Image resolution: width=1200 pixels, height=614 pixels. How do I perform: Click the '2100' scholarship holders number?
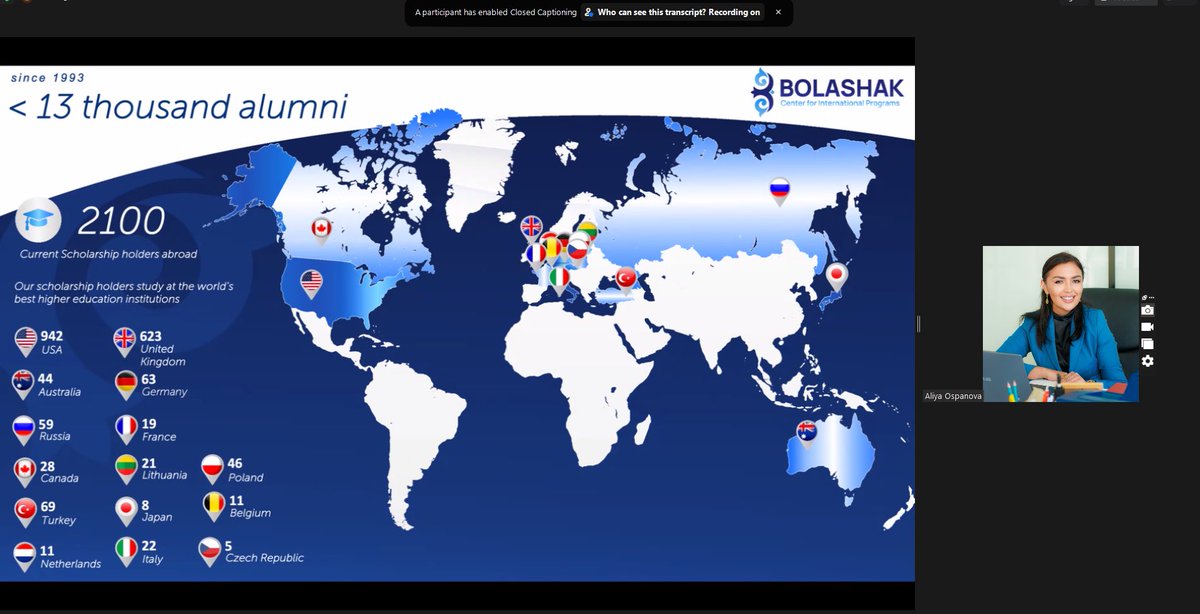pyautogui.click(x=121, y=221)
